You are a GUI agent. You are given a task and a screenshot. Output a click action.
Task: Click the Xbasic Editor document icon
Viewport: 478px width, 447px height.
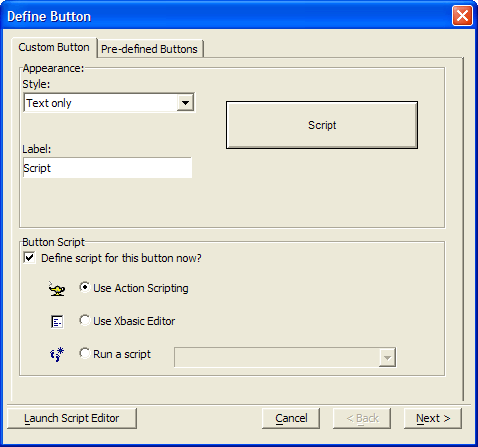(x=57, y=322)
